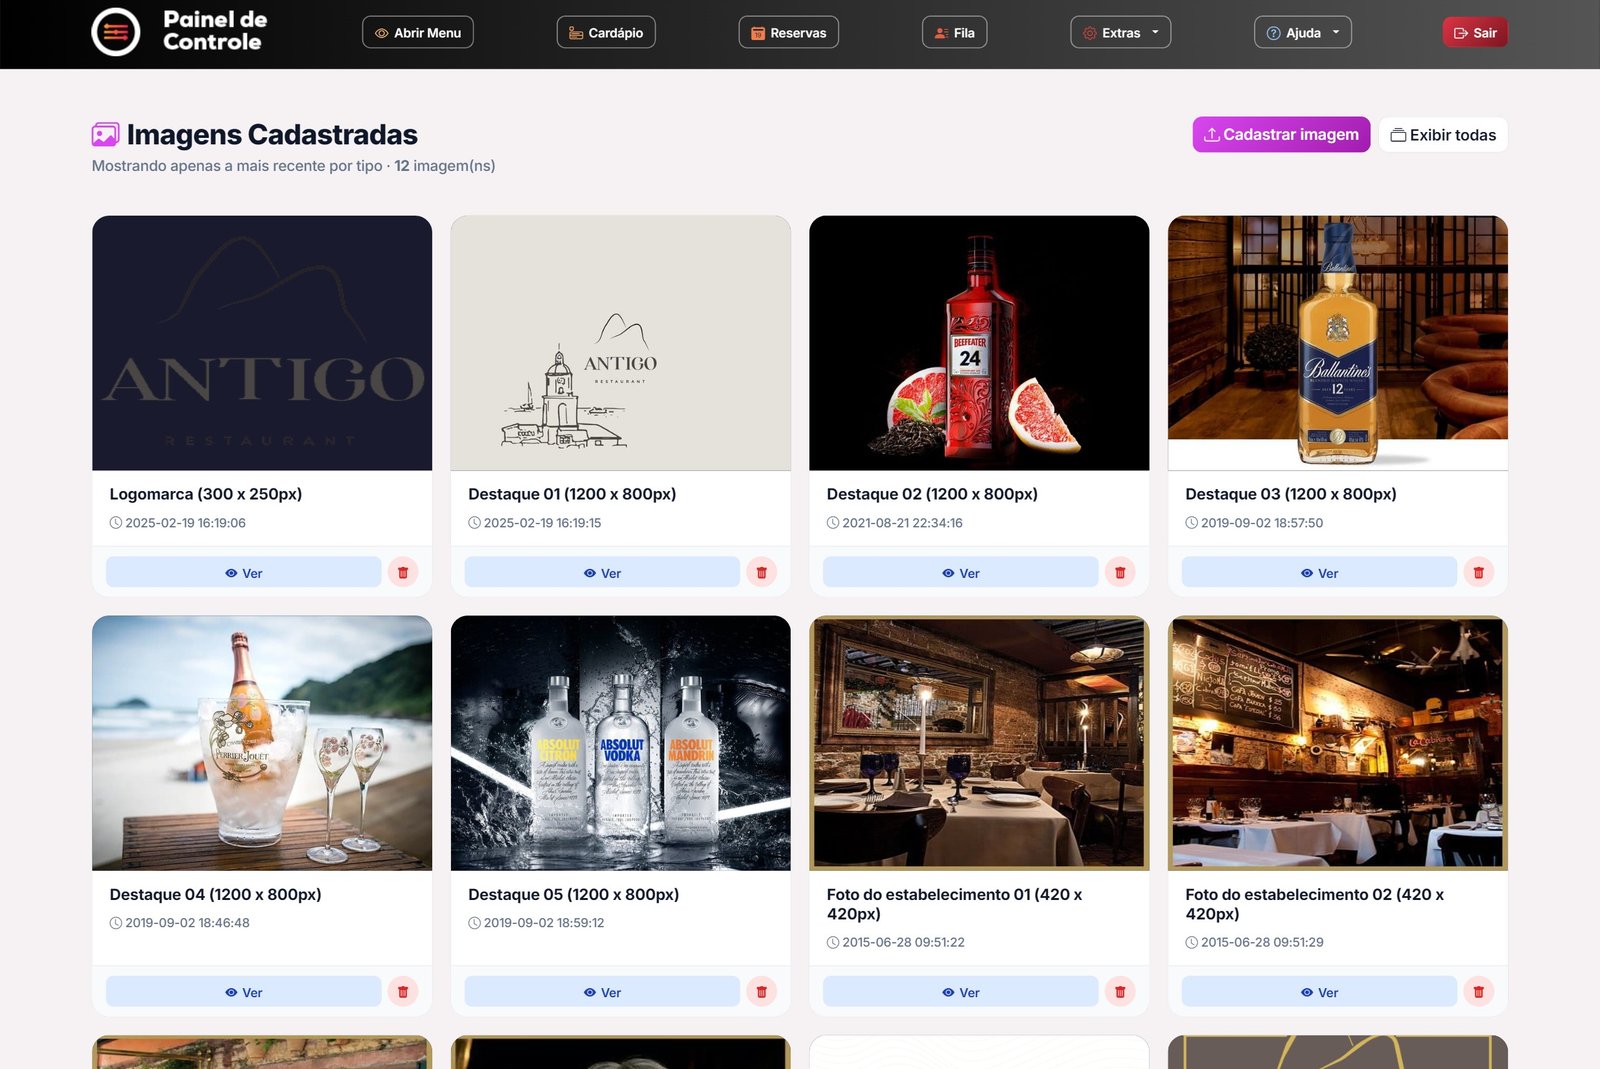Click timestamp 2025-02-19 16:19:06
The image size is (1600, 1069).
185,523
